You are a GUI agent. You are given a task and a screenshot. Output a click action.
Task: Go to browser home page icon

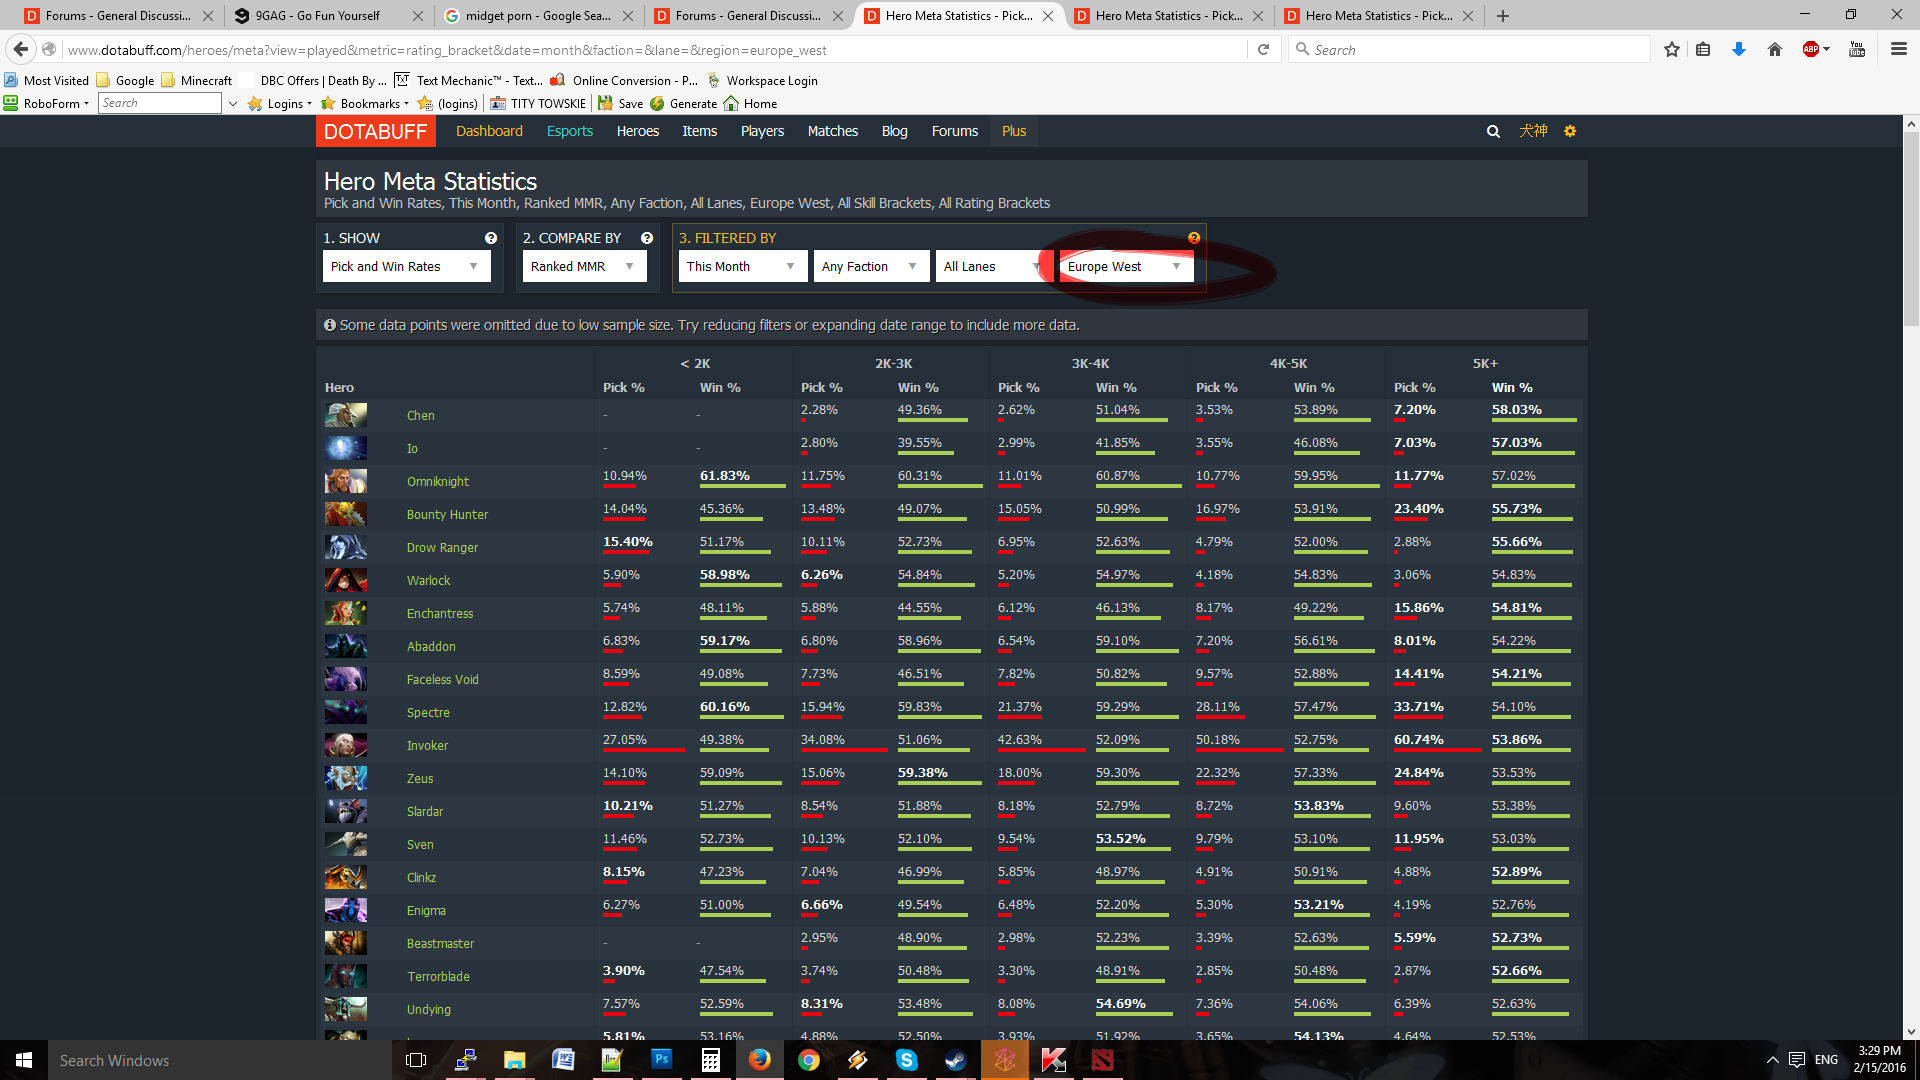pyautogui.click(x=1775, y=49)
